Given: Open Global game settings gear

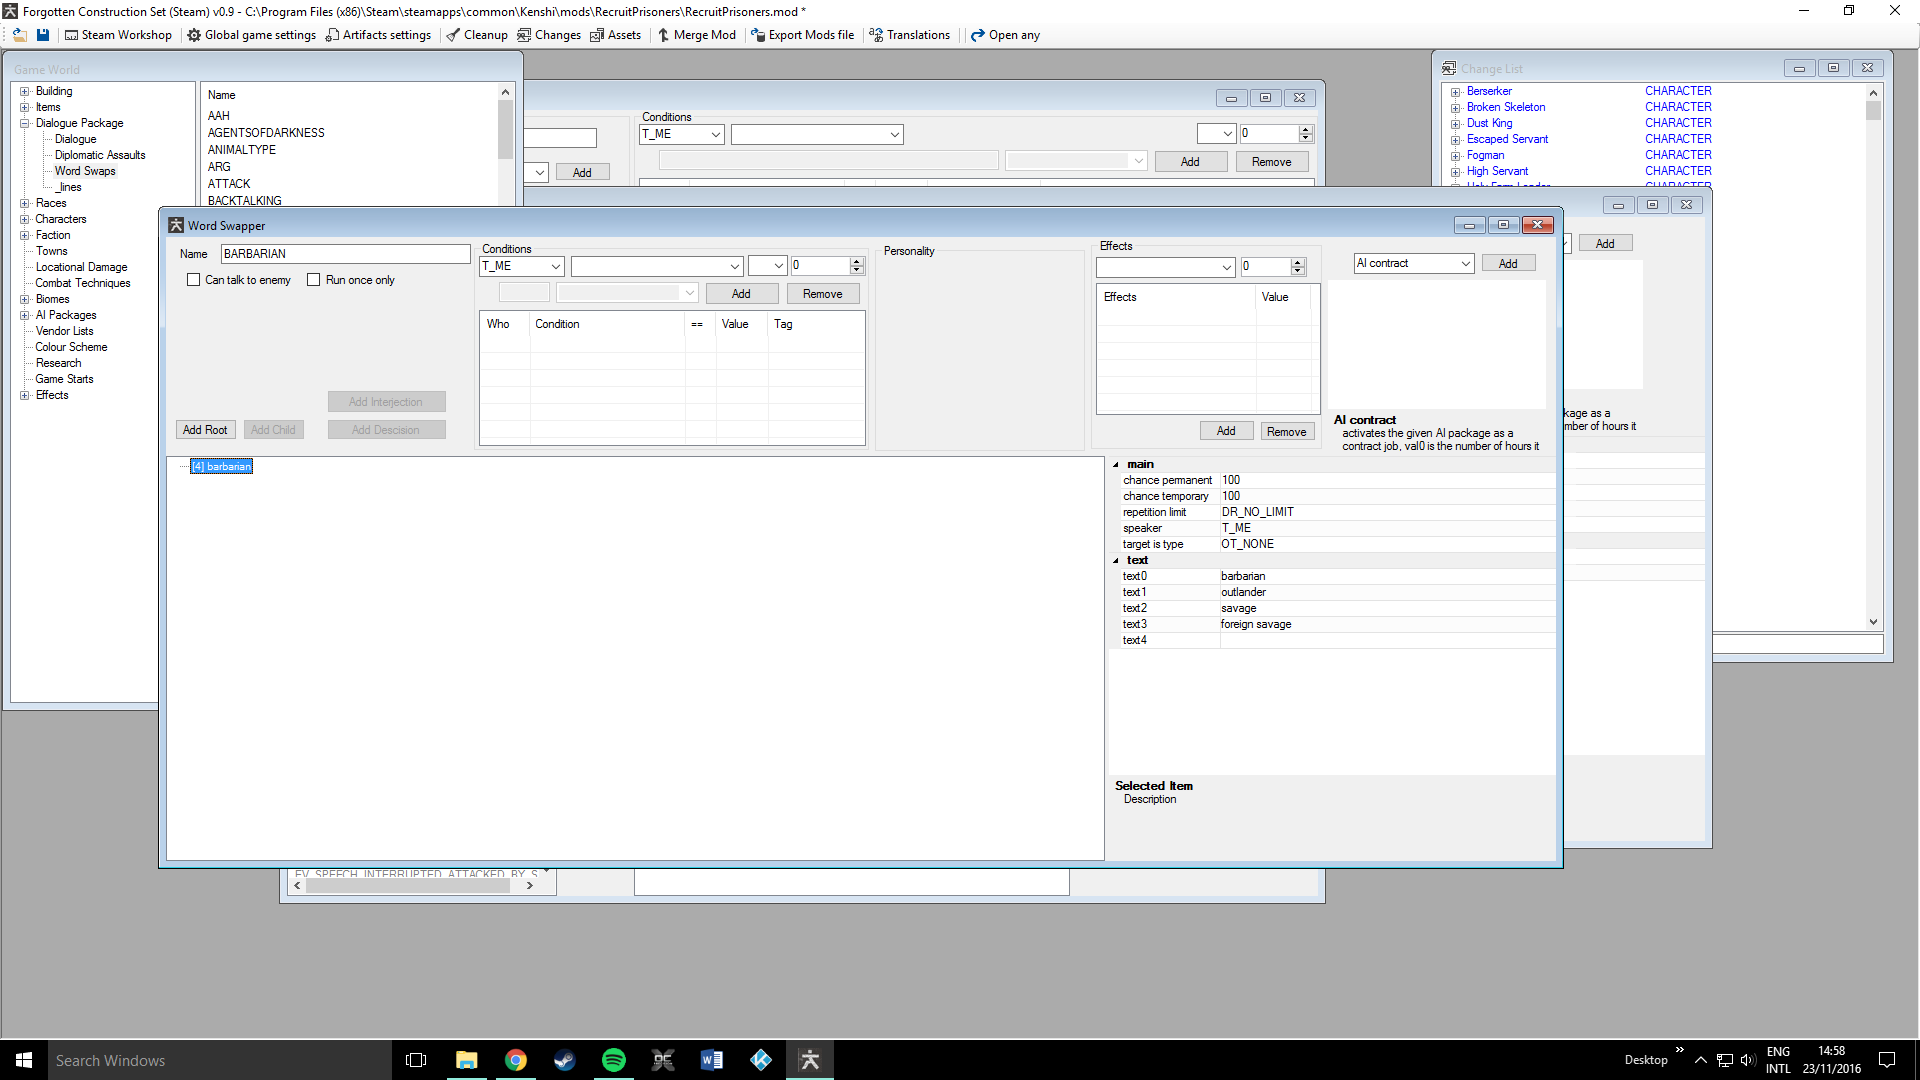Looking at the screenshot, I should coord(251,35).
